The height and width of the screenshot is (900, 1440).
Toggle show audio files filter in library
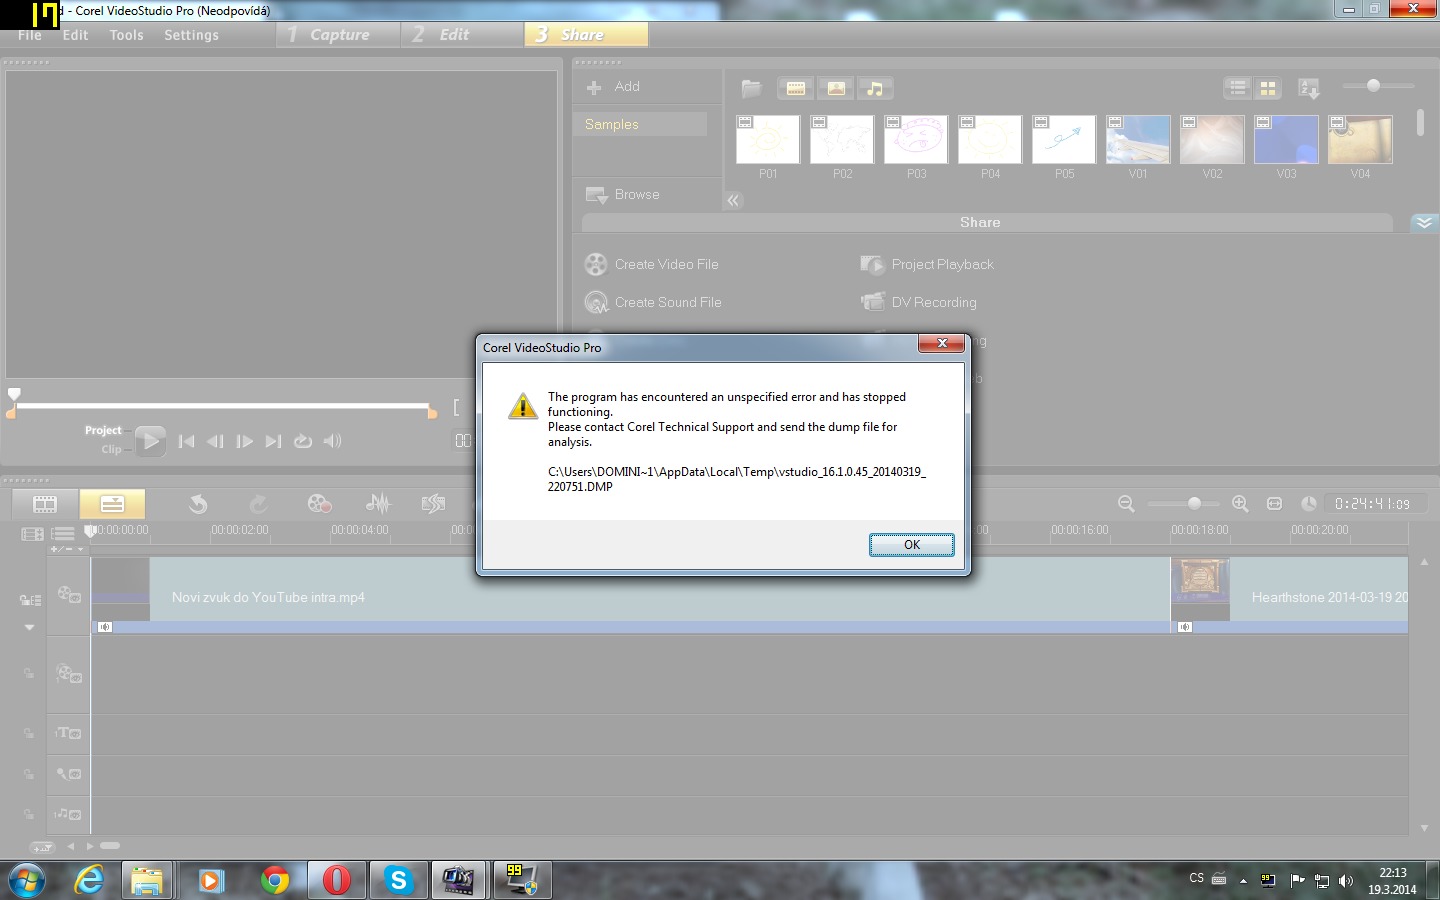click(875, 88)
